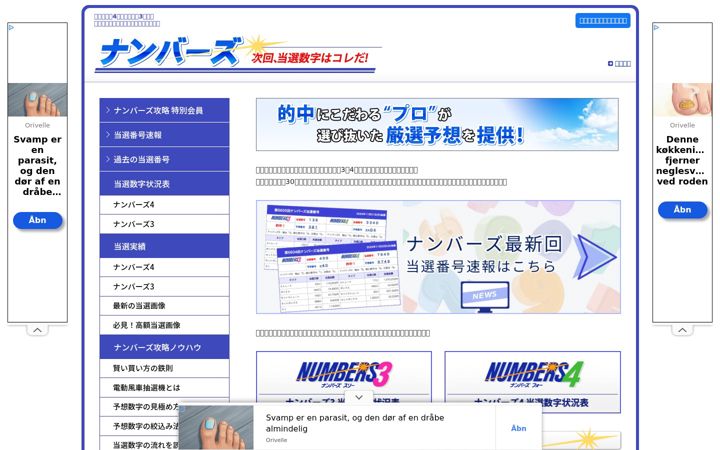
Task: Click the toe image in left ad
Action: (38, 100)
